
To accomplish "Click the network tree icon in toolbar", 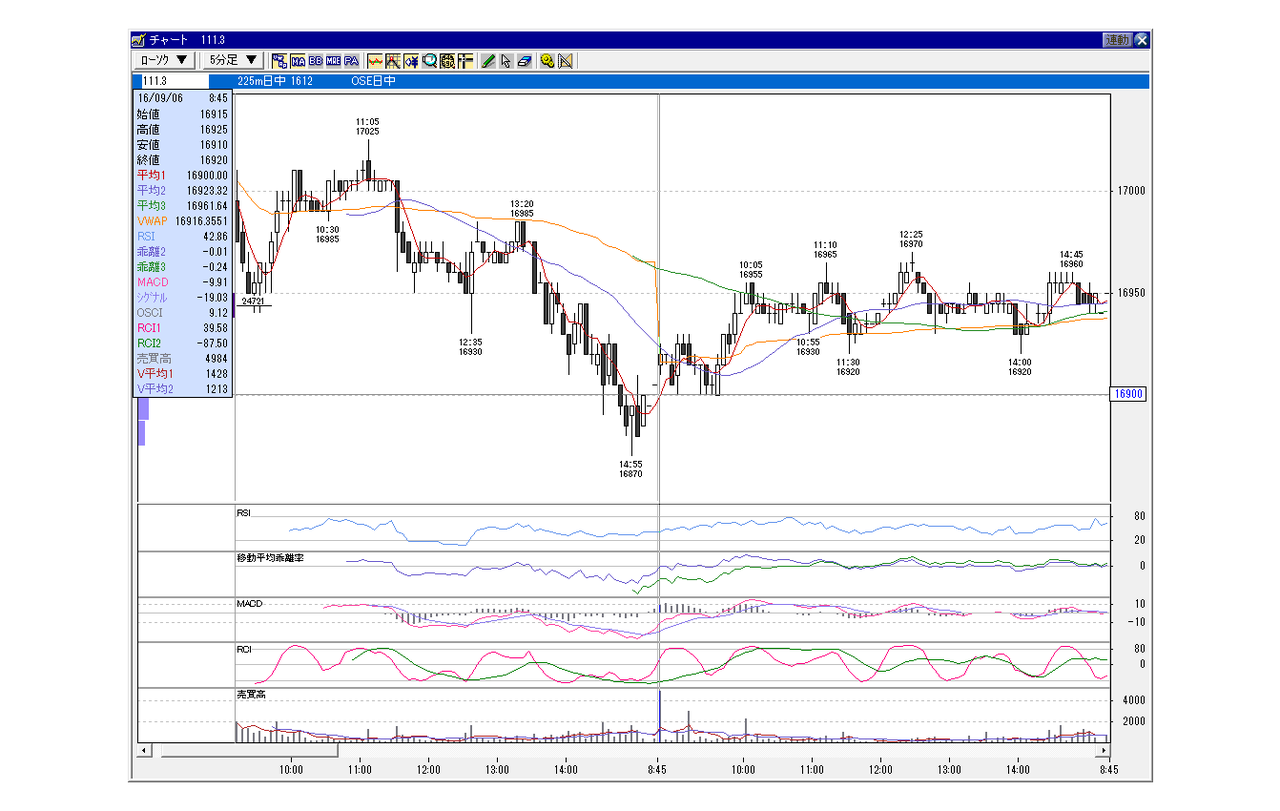I will pos(279,61).
